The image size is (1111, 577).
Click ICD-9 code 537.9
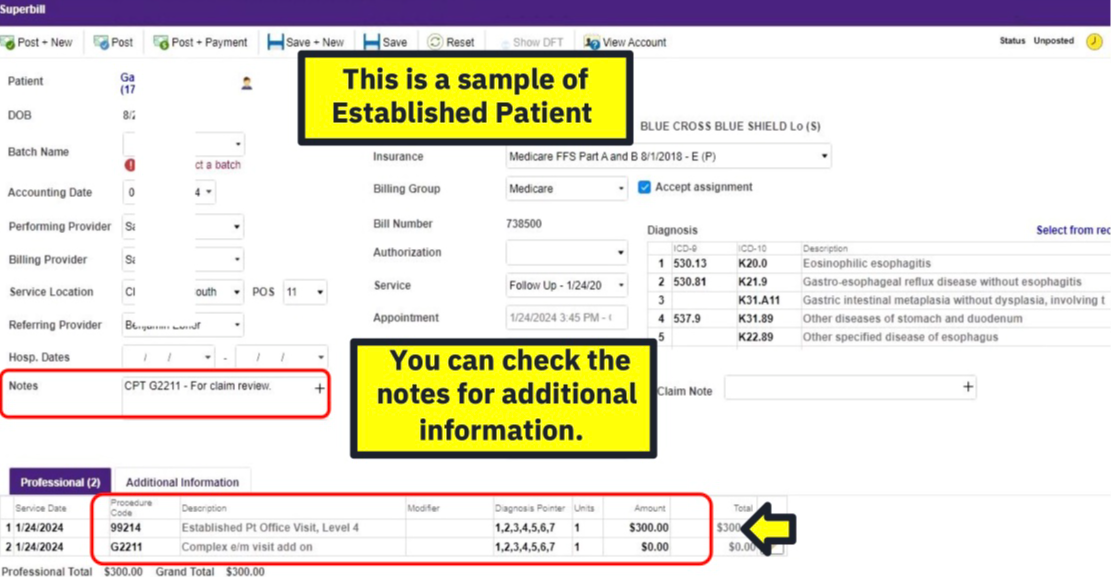pos(687,318)
